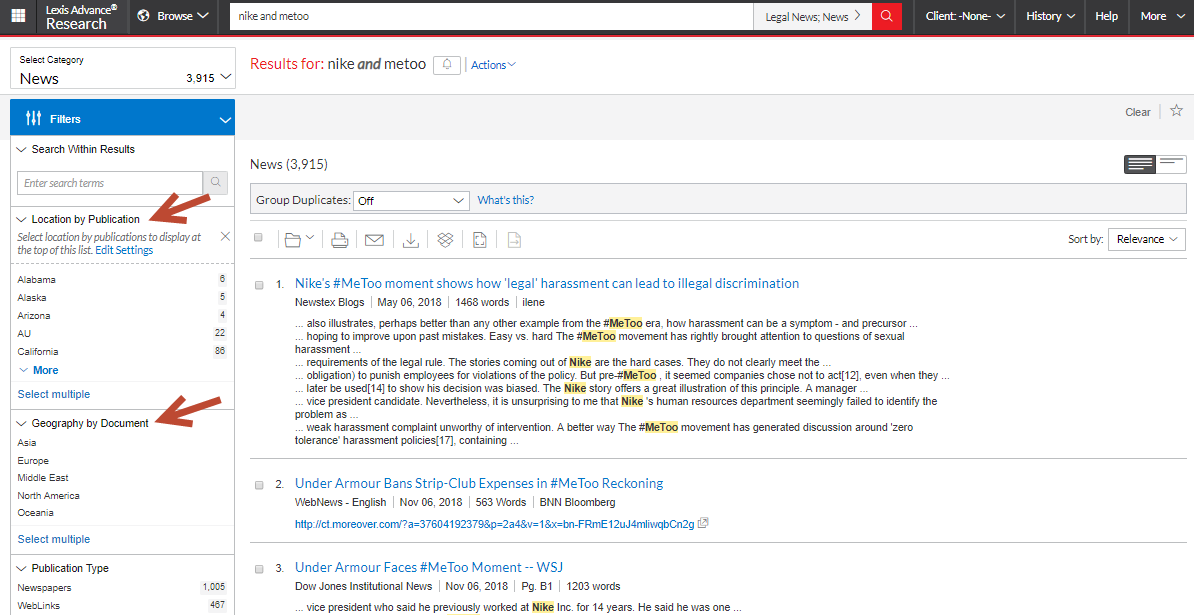This screenshot has width=1194, height=615.
Task: Select multiple under Geography by Document
Action: tap(54, 539)
